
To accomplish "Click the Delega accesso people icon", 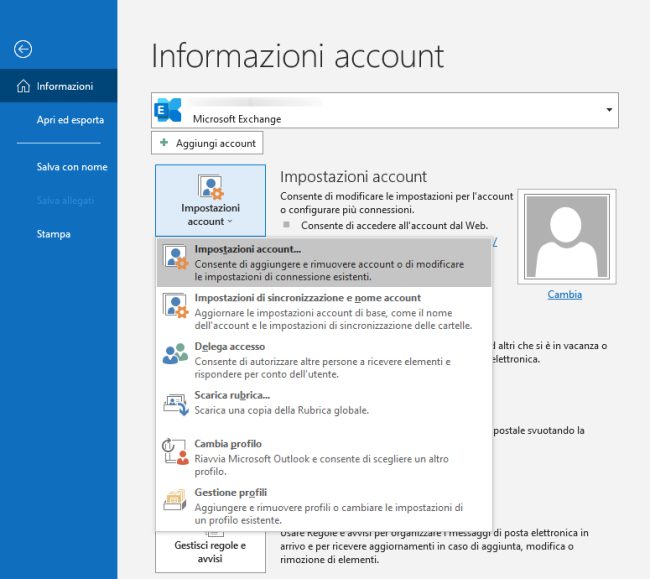I will click(x=175, y=354).
